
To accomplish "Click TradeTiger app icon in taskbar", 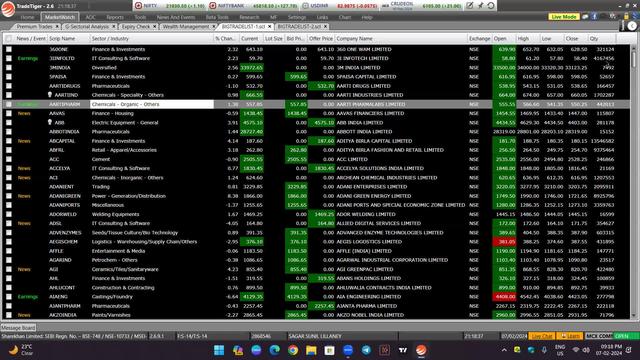I will tap(421, 350).
